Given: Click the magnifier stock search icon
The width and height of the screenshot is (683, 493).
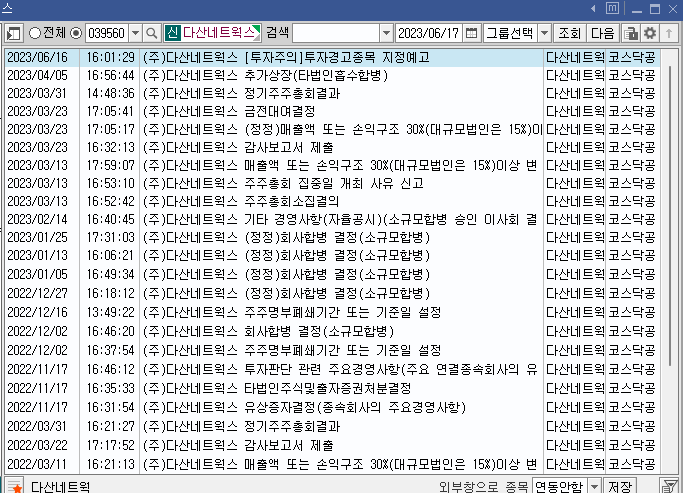Looking at the screenshot, I should pos(152,33).
